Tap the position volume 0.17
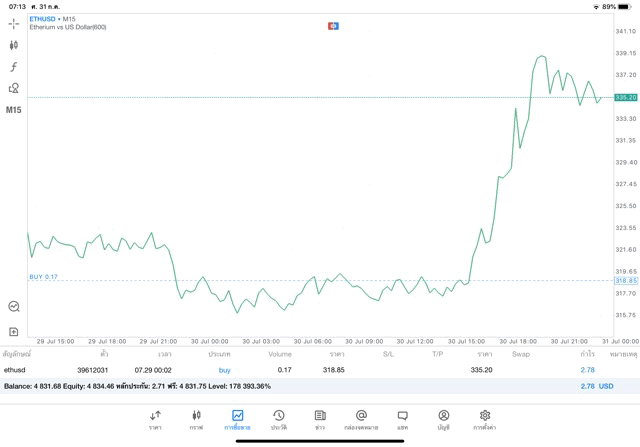 point(284,370)
